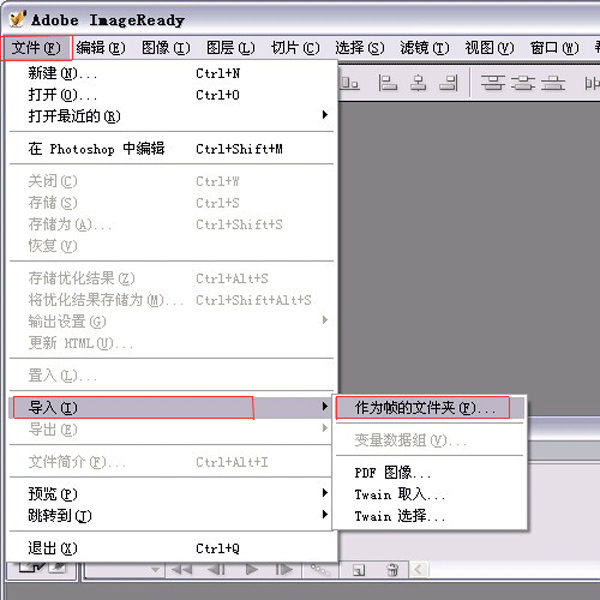Open the looping options dropdown arrow
Image resolution: width=600 pixels, height=600 pixels.
tap(155, 570)
